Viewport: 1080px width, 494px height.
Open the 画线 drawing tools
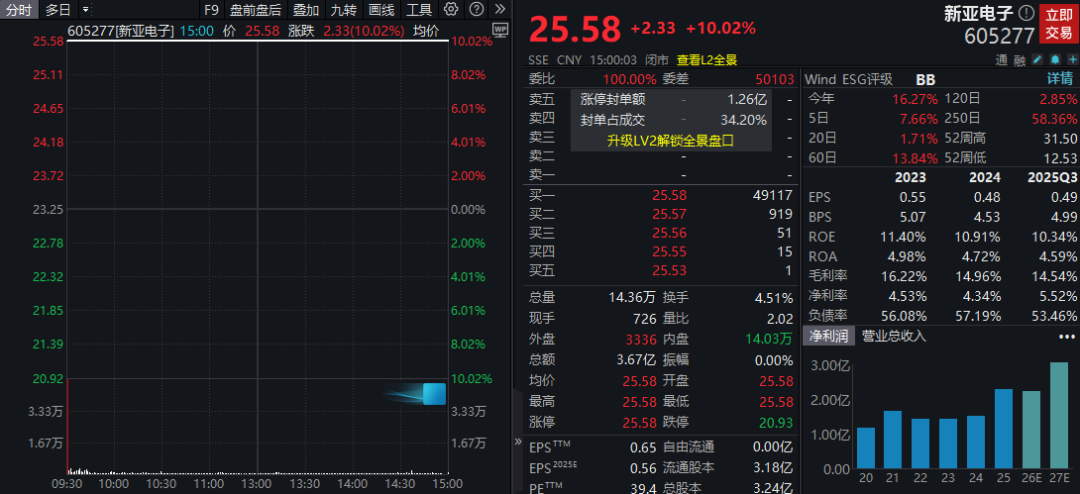[x=381, y=10]
